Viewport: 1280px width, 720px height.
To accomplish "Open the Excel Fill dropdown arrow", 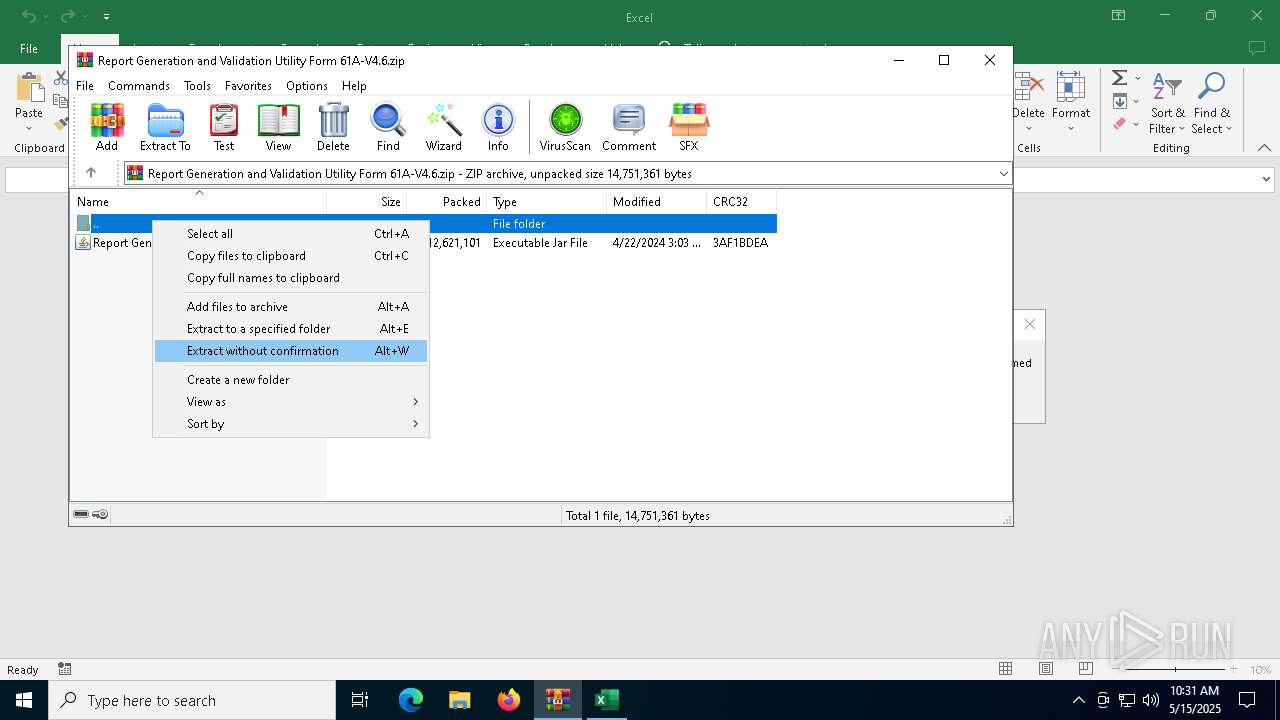I will click(1138, 101).
